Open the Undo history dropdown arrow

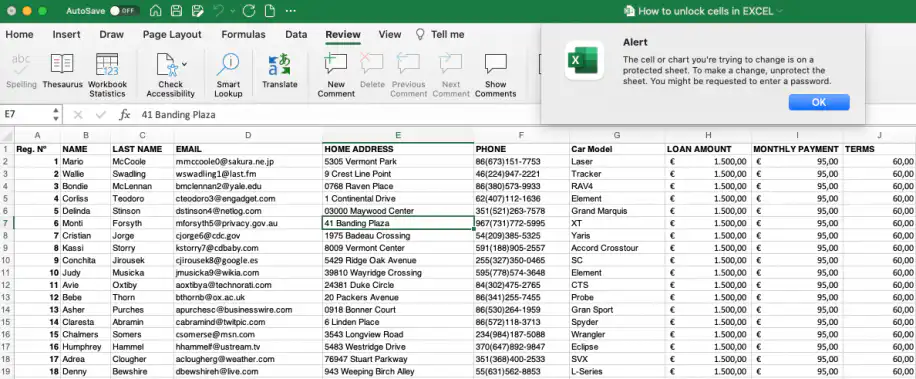(x=233, y=11)
